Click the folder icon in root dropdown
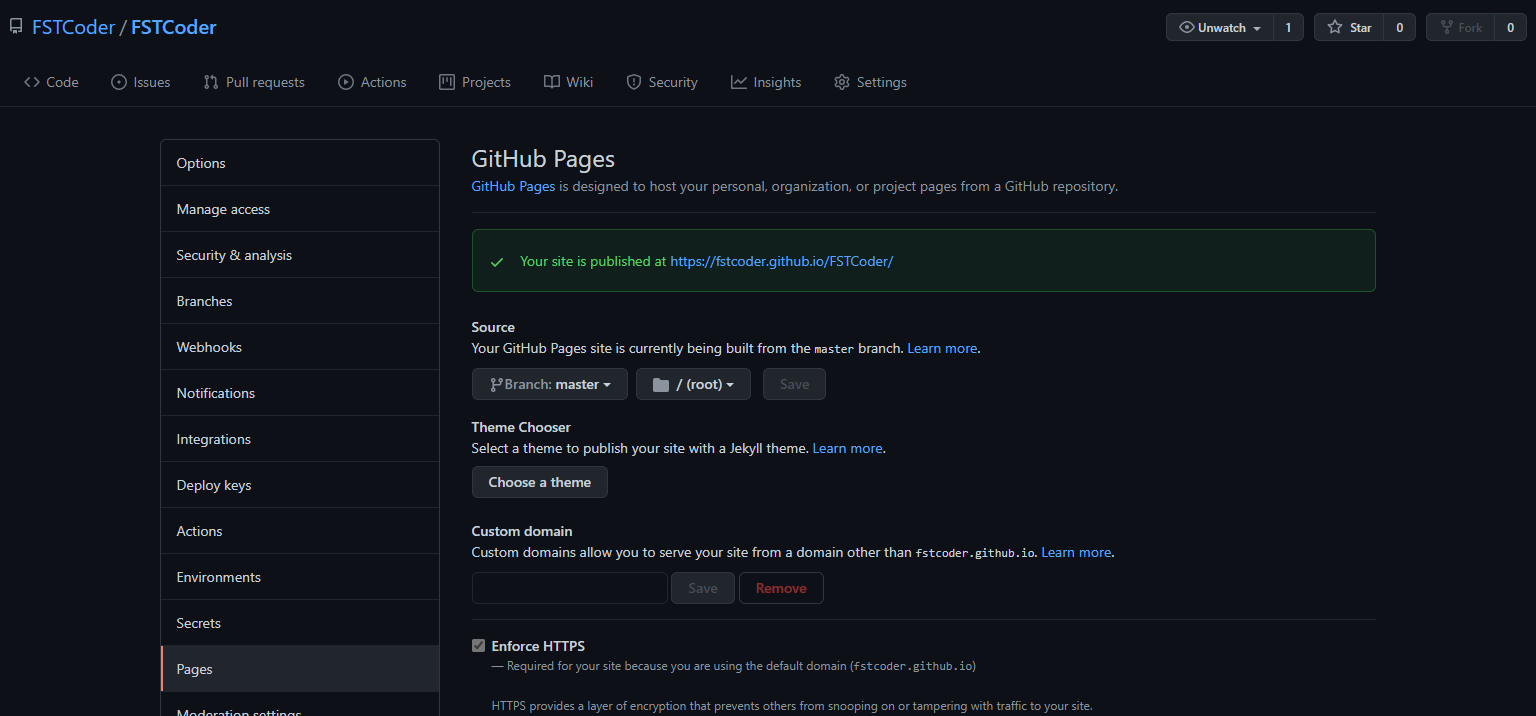 [x=660, y=384]
